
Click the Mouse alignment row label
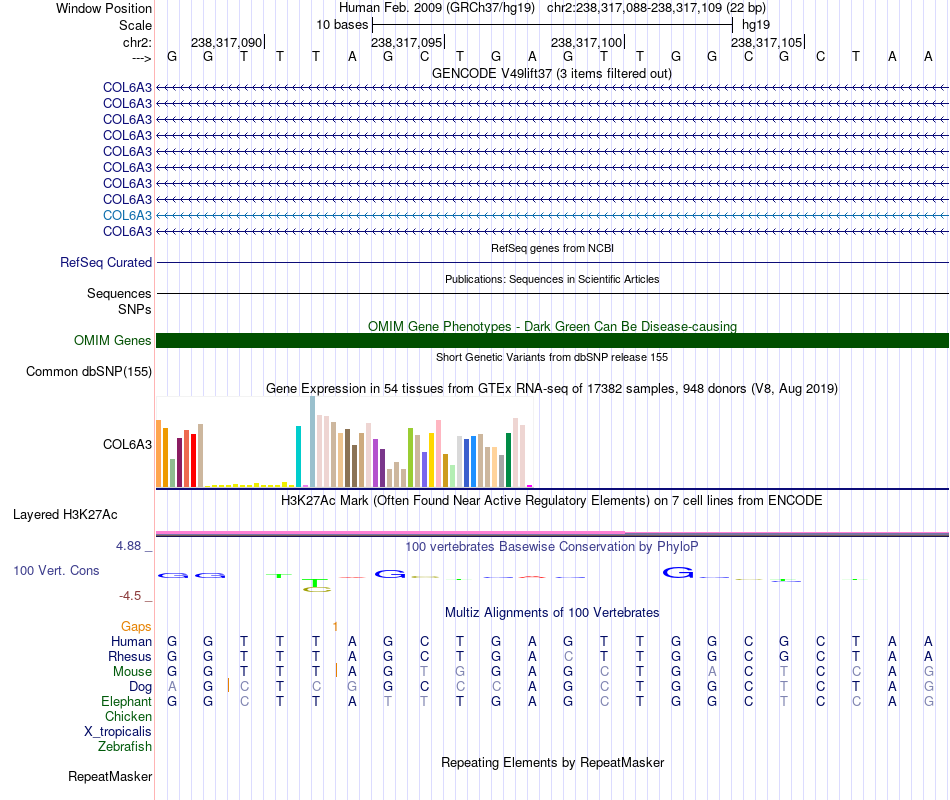click(x=132, y=672)
